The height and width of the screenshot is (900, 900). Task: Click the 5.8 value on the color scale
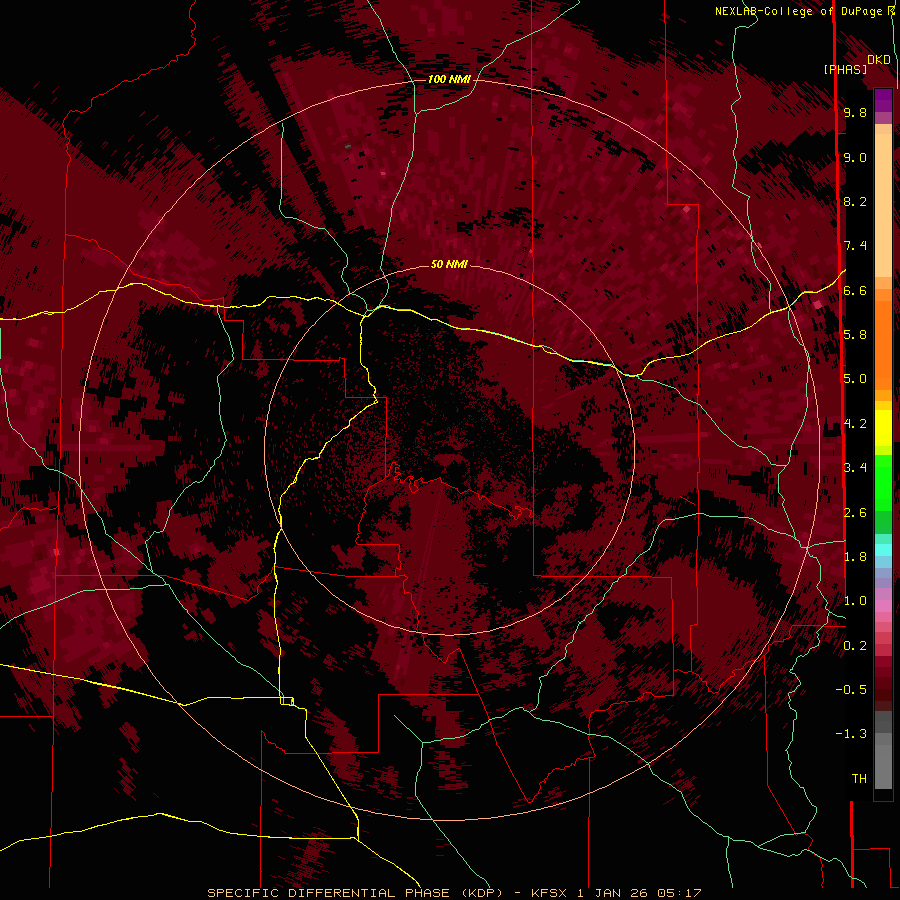855,335
